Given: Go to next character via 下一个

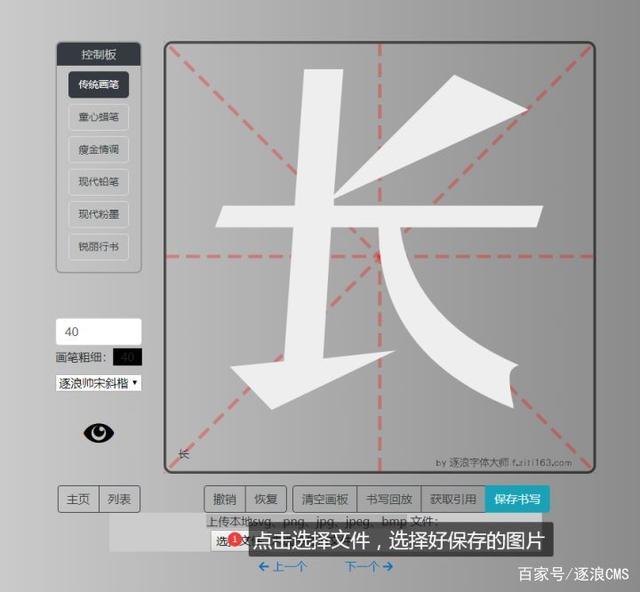Looking at the screenshot, I should coord(368,567).
